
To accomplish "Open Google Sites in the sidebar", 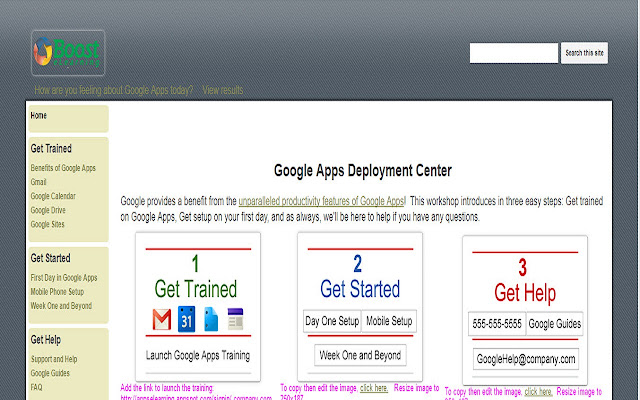I will point(47,224).
